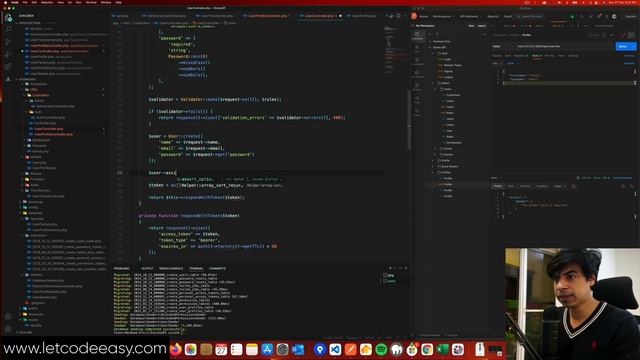Screen dimensions: 640x360
Task: Open Spotify from the Dock
Action: tap(381, 349)
